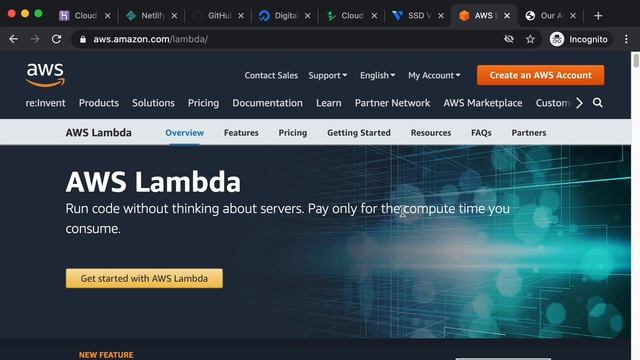The height and width of the screenshot is (360, 640).
Task: Open re:Invent in top navigation
Action: pyautogui.click(x=45, y=103)
